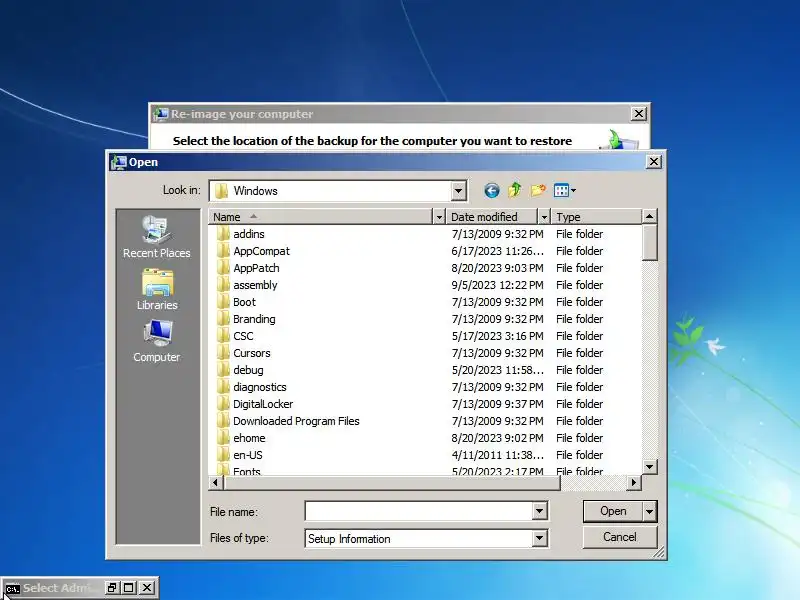Click the 7/13/2009 9:37 PM date cell
This screenshot has height=600, width=800.
pos(497,404)
